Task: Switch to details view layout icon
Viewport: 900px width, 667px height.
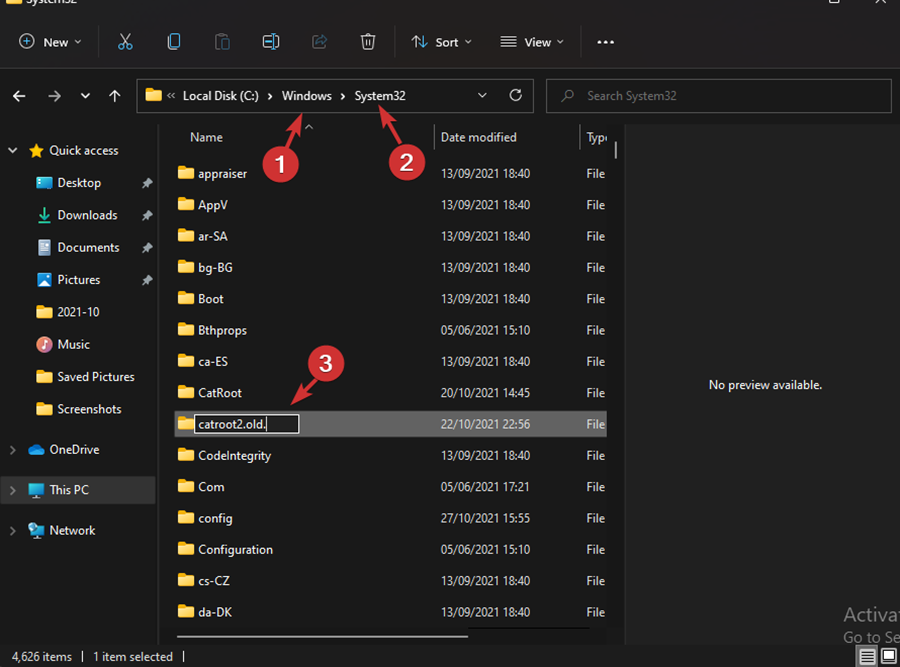Action: coord(867,656)
